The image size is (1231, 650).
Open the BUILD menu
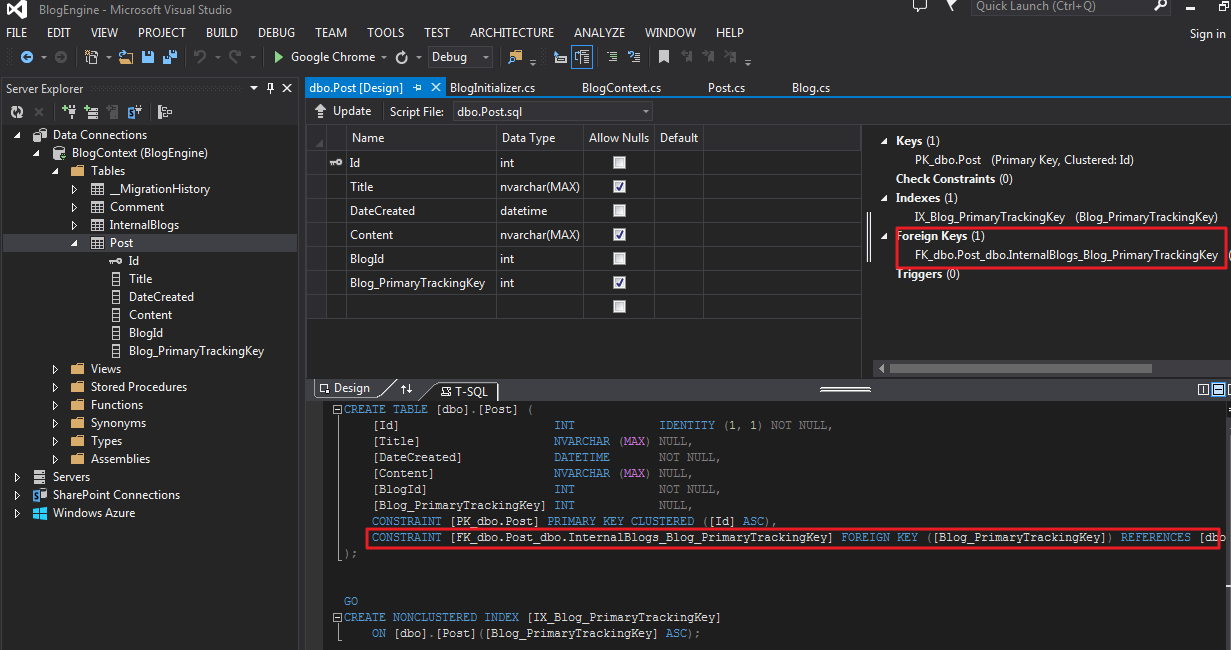(x=221, y=33)
